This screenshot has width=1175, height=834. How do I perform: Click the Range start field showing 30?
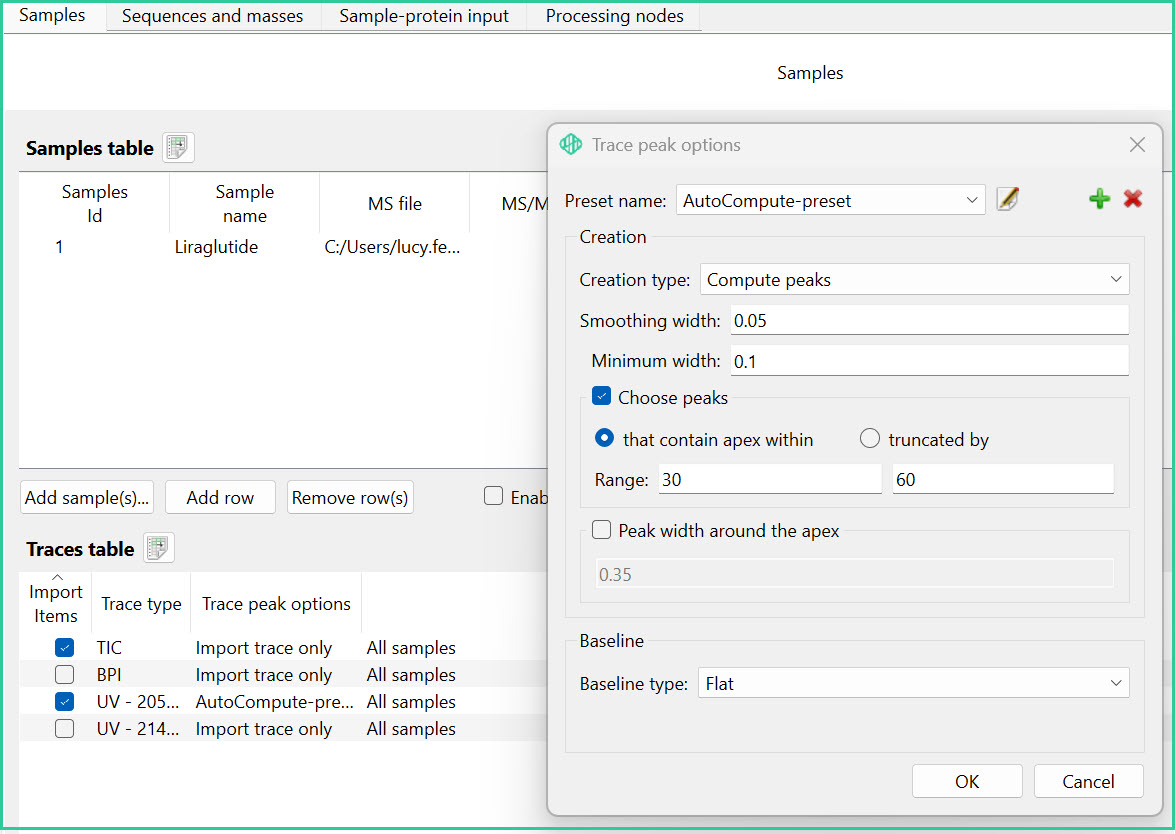tap(770, 480)
